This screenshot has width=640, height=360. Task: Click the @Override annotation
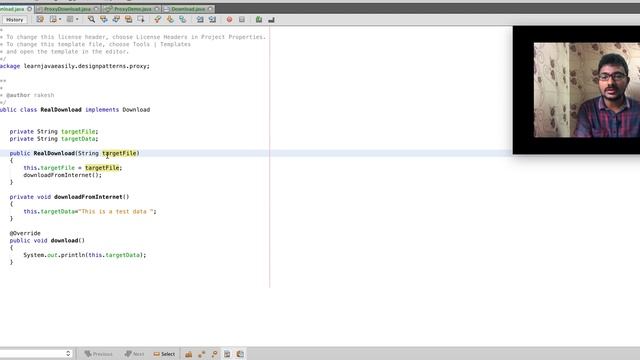pos(25,233)
